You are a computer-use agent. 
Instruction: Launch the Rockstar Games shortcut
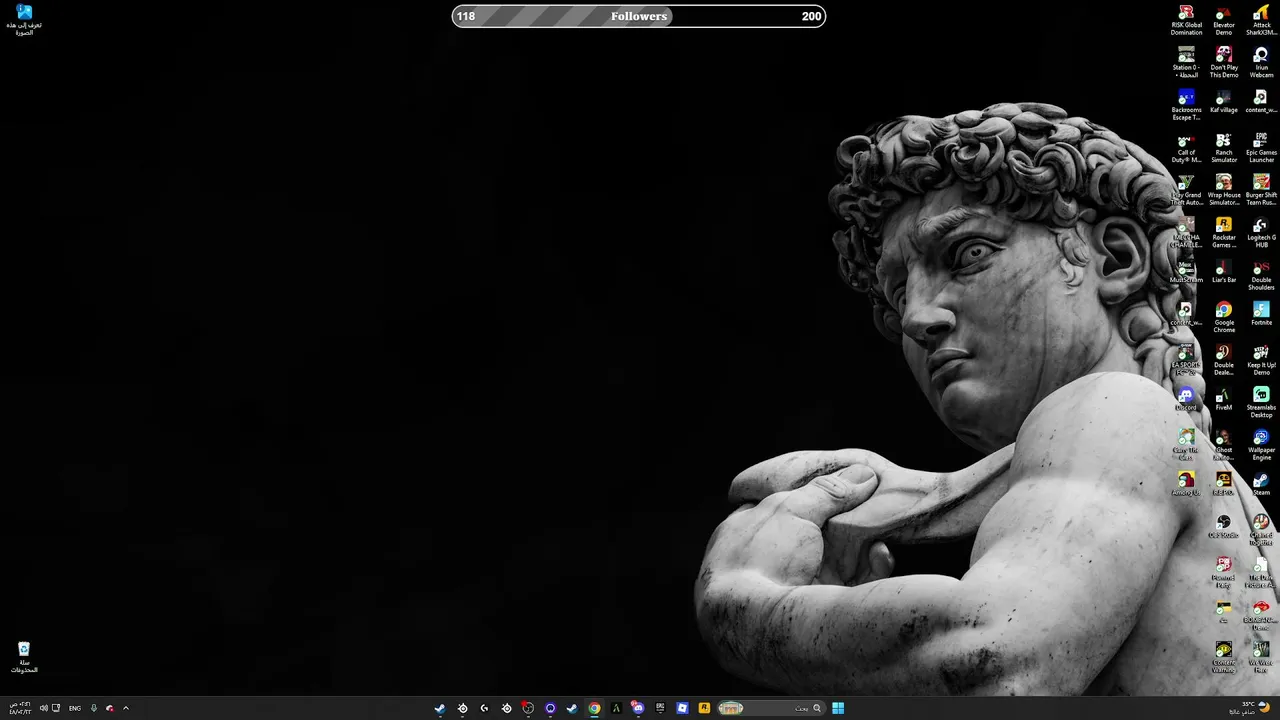(x=1224, y=232)
